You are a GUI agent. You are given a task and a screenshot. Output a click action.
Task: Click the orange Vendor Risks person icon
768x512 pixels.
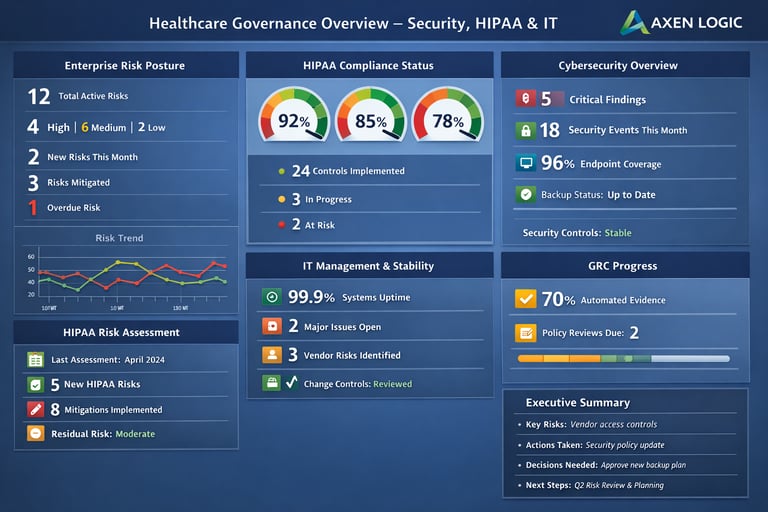(x=272, y=355)
